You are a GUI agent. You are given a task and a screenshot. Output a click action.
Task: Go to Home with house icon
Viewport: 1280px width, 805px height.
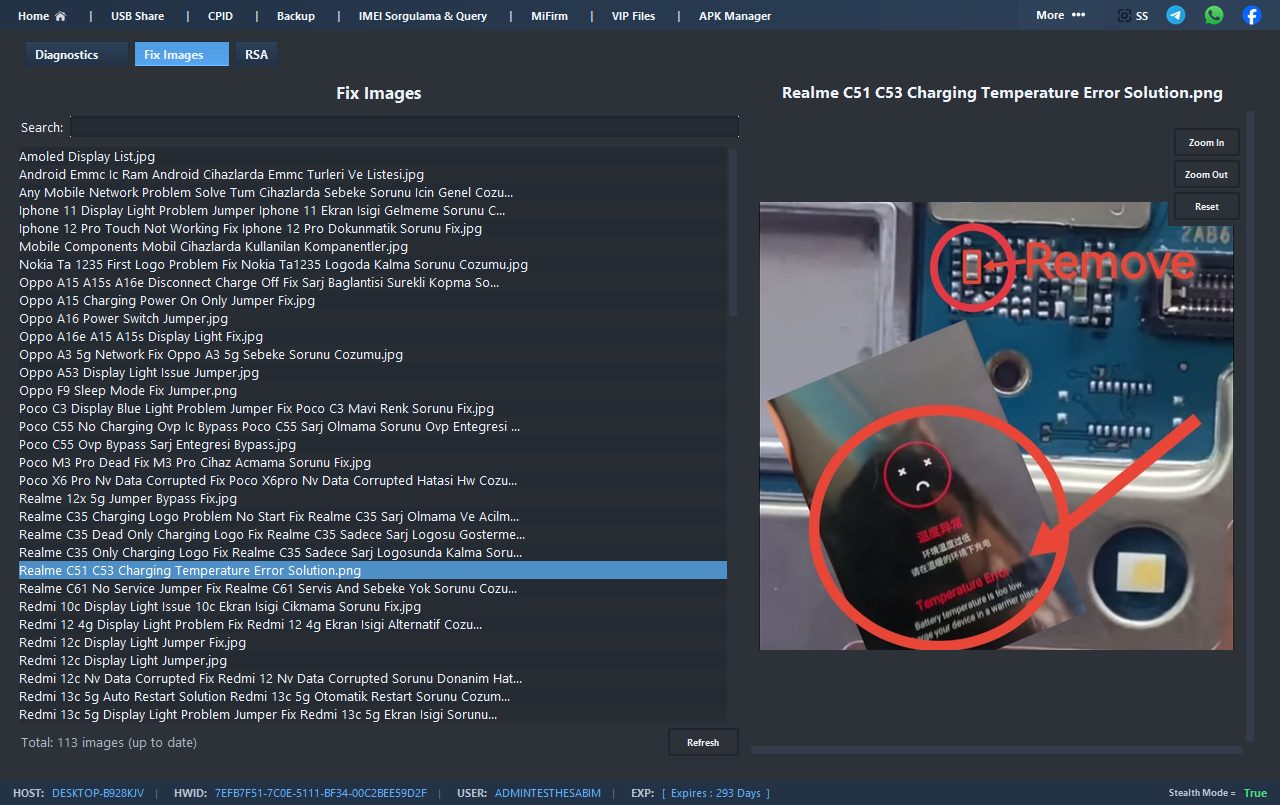(x=42, y=16)
